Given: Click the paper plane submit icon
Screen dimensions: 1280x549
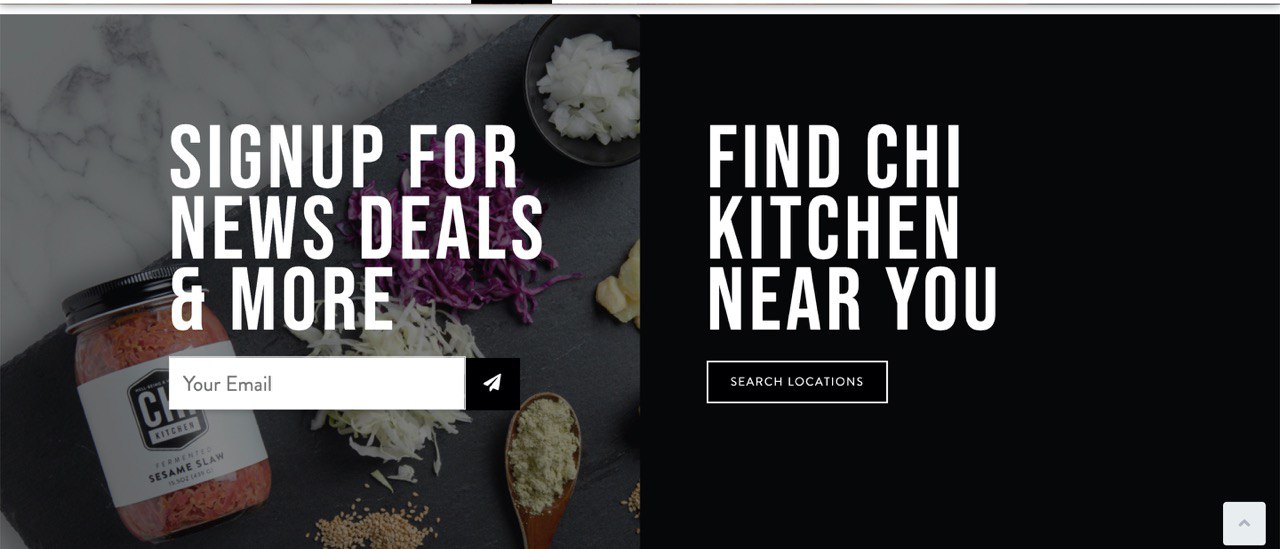Looking at the screenshot, I should [x=492, y=383].
